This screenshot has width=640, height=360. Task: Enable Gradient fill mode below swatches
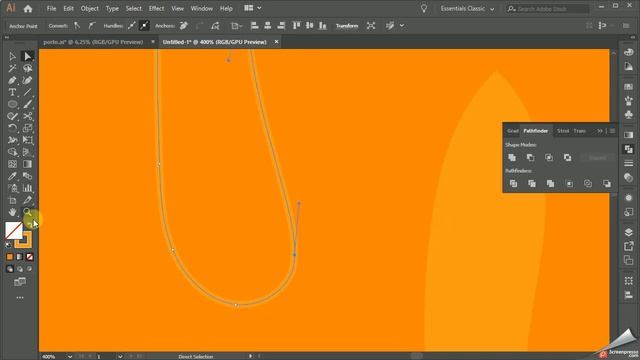tap(20, 257)
